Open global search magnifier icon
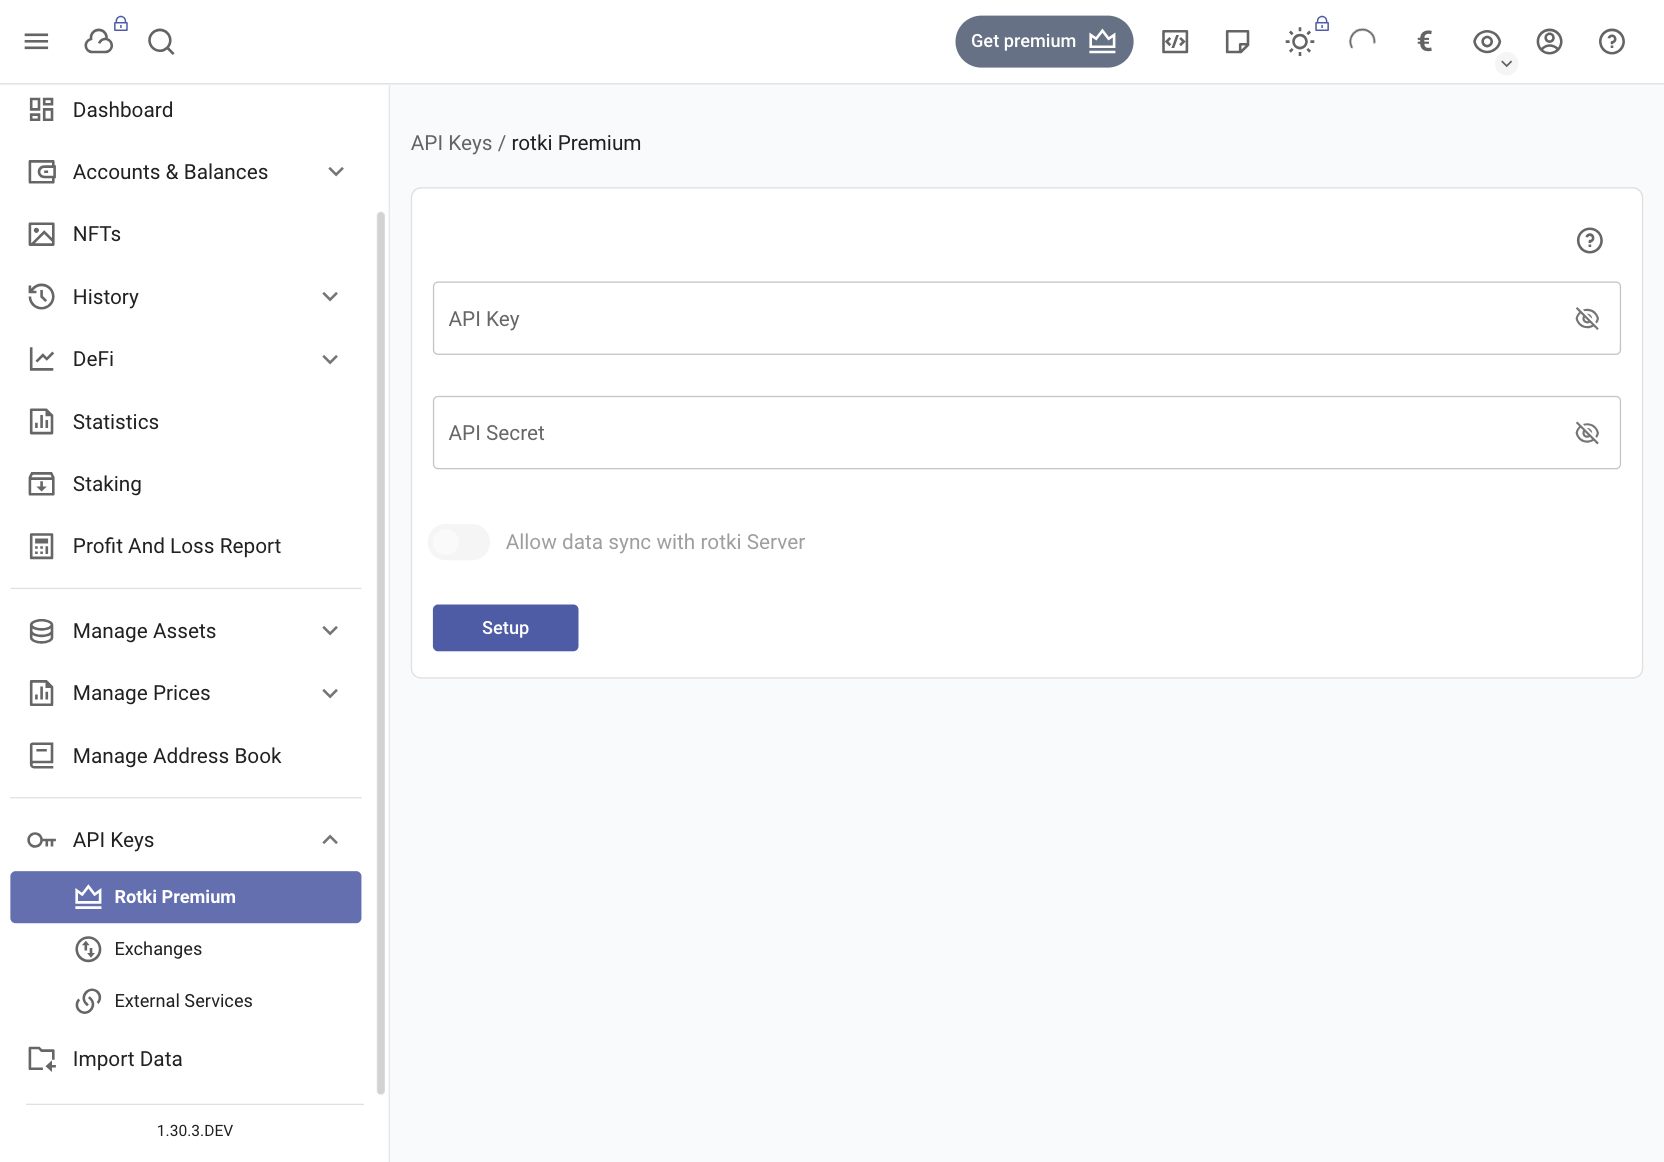 click(161, 41)
